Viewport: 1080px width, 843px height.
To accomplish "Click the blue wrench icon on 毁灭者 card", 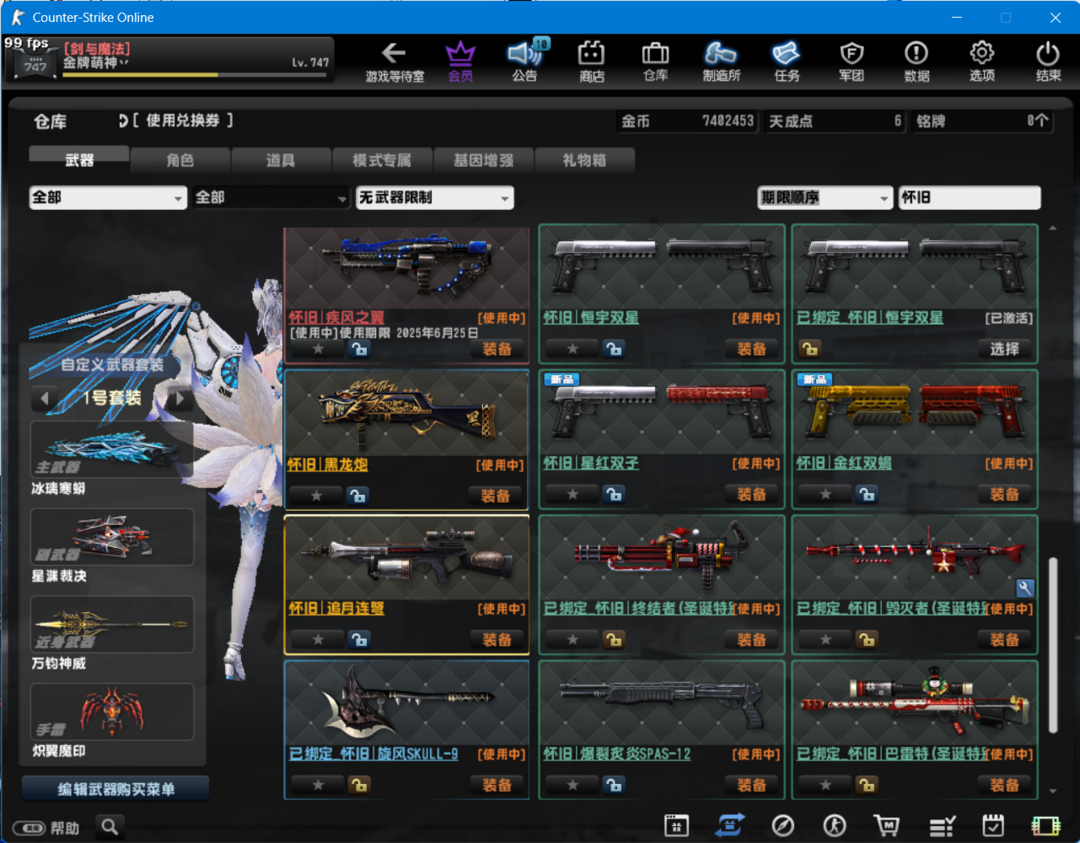I will tap(1025, 587).
